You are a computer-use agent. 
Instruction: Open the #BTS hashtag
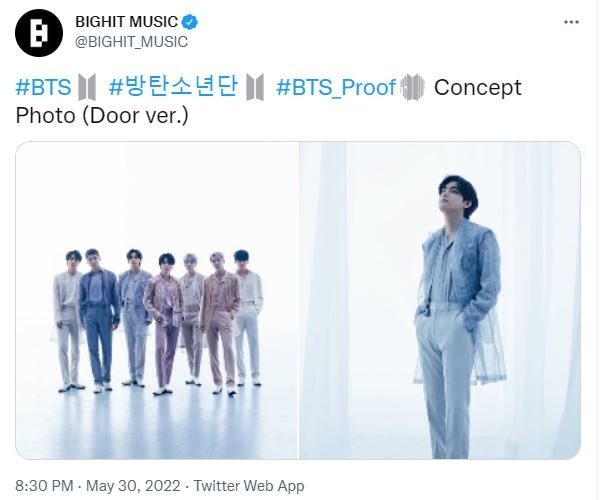tap(43, 87)
